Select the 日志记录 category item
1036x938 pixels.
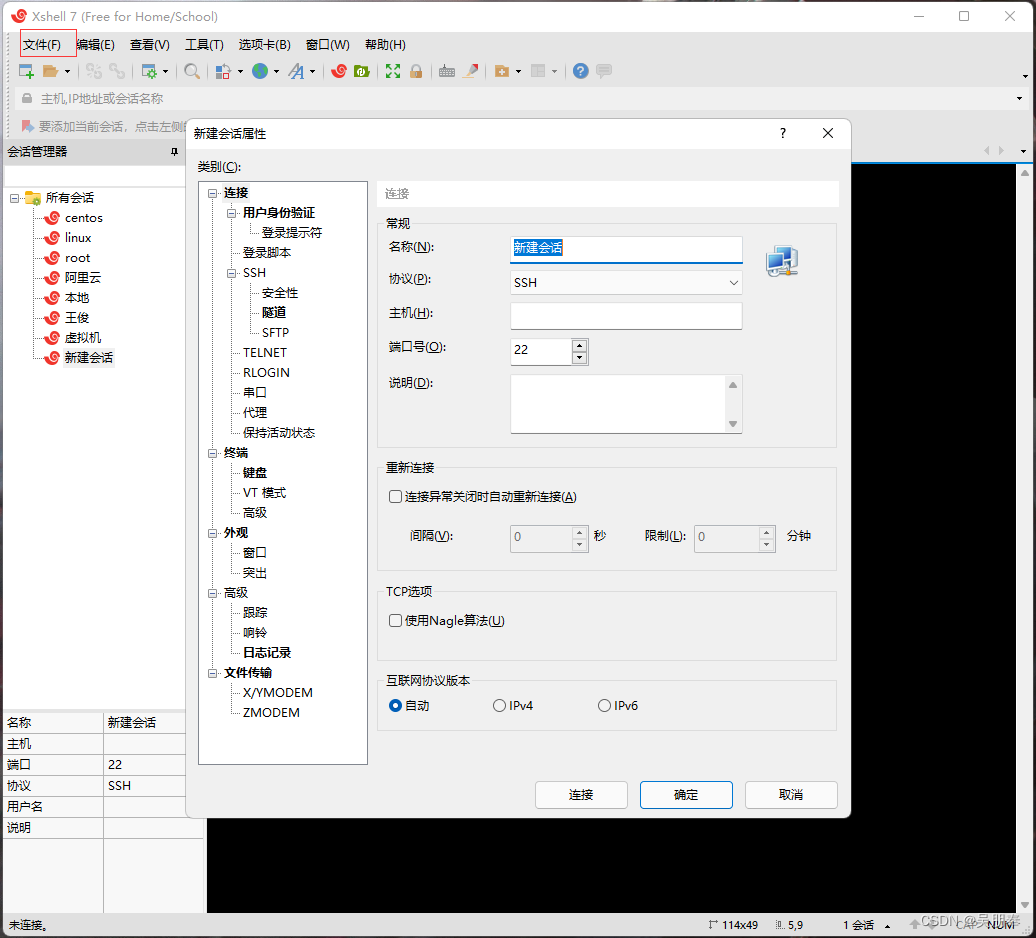(x=267, y=653)
